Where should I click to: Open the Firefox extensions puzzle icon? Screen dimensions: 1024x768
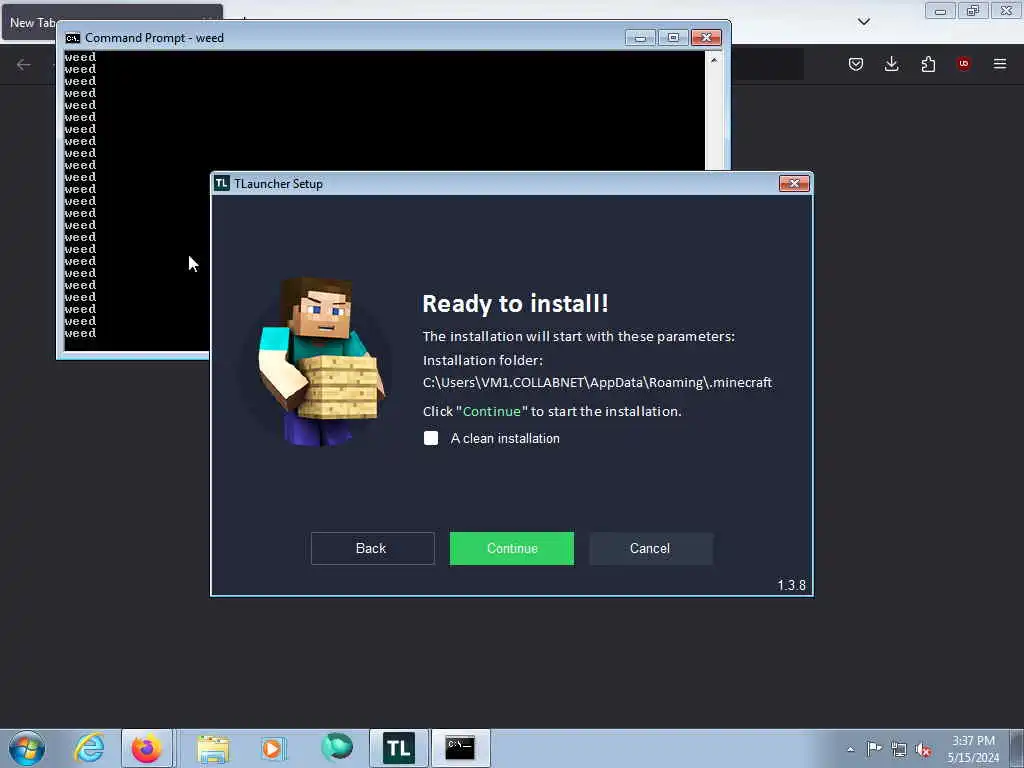click(x=928, y=64)
